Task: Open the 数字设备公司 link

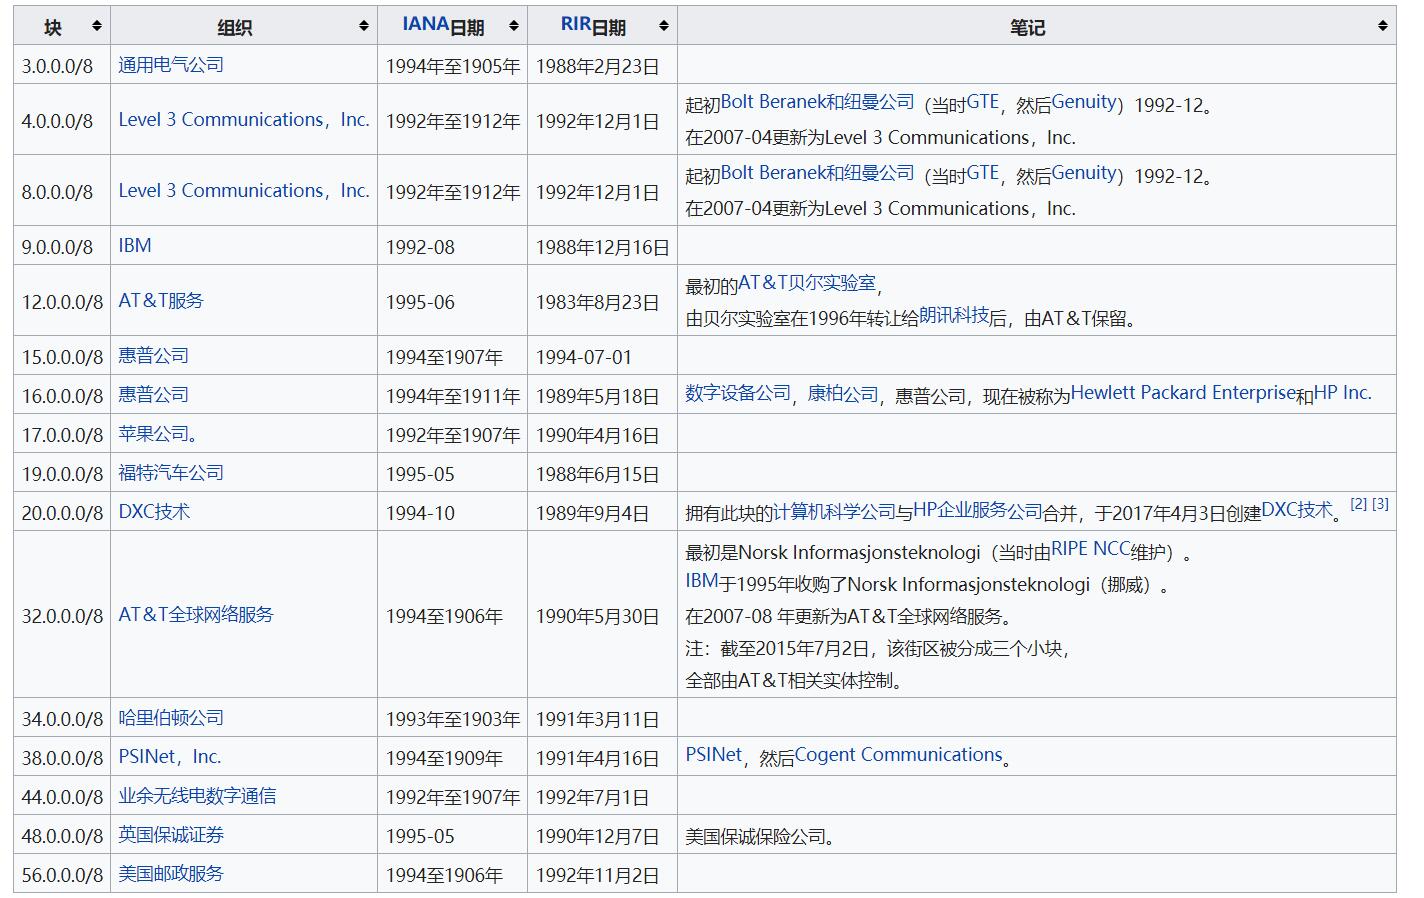Action: pyautogui.click(x=738, y=394)
